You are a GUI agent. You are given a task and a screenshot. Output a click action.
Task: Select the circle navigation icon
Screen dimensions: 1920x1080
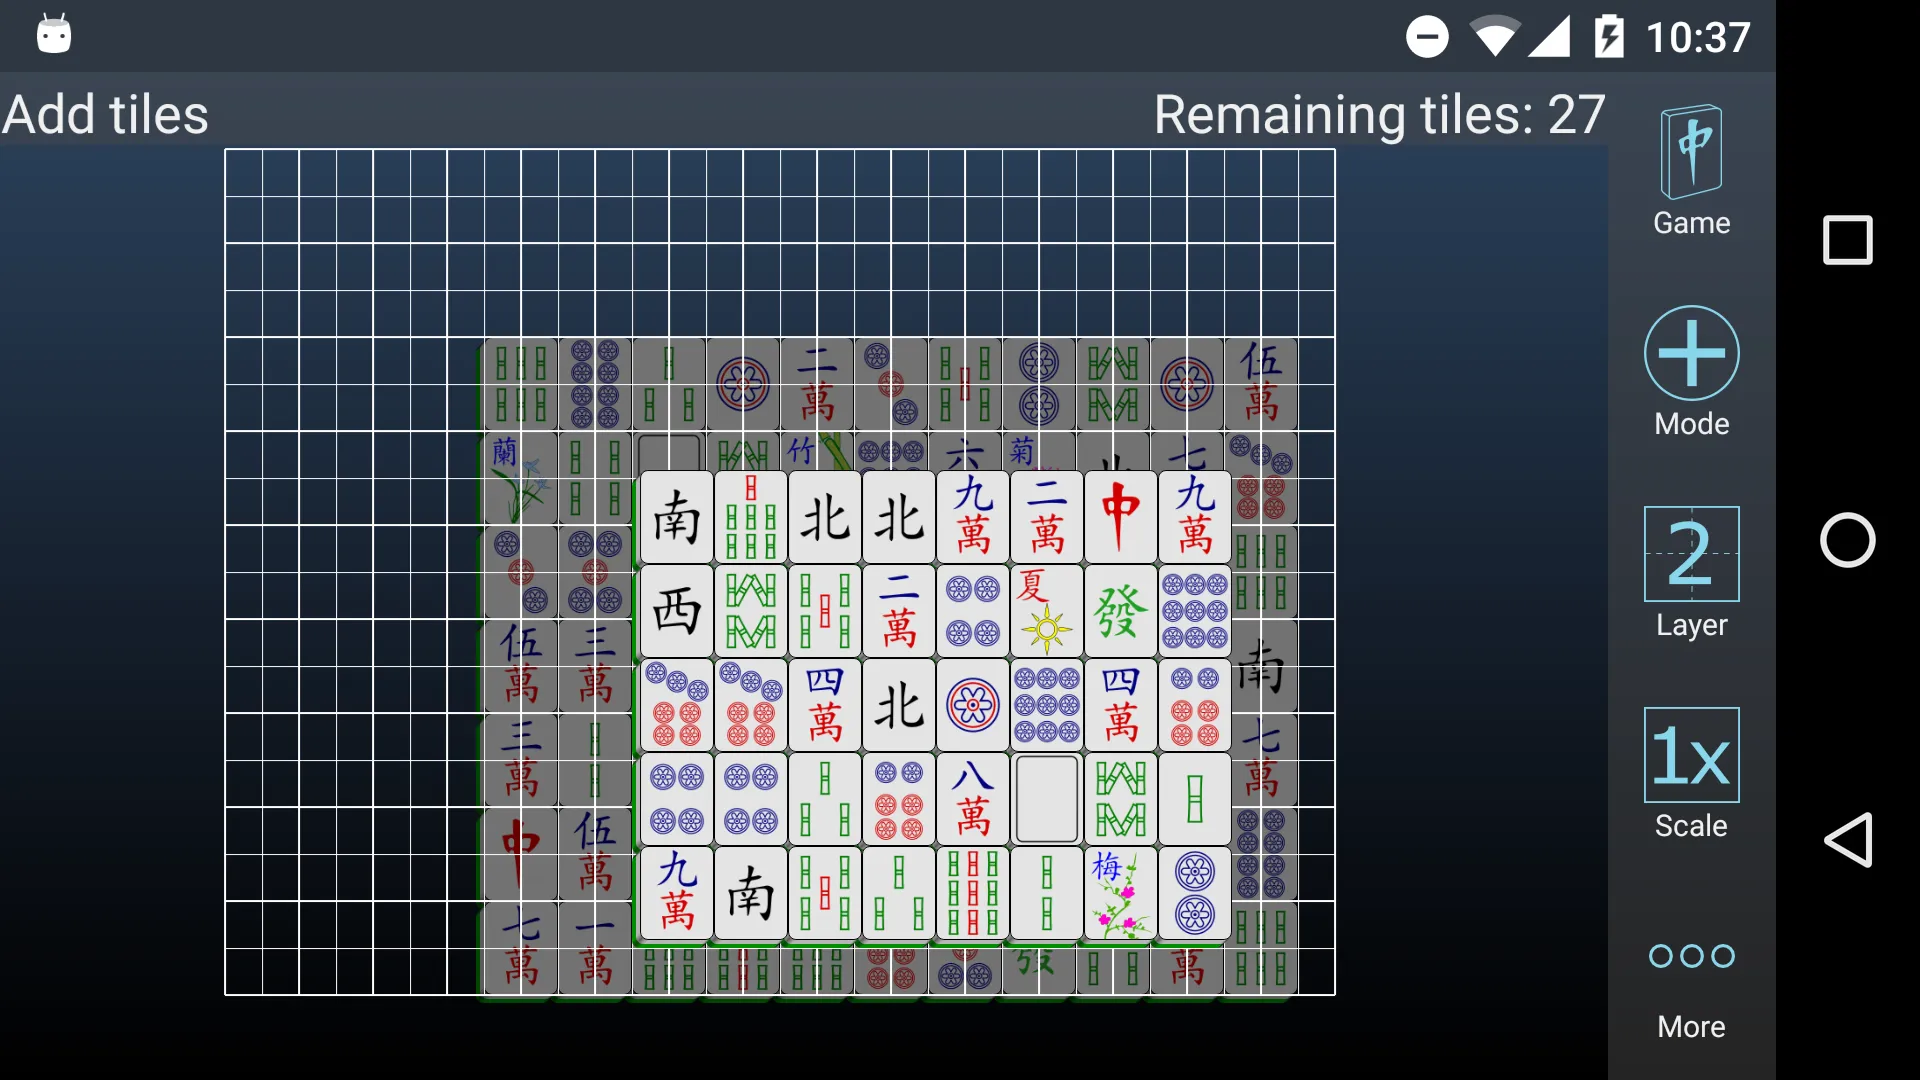click(x=1847, y=541)
